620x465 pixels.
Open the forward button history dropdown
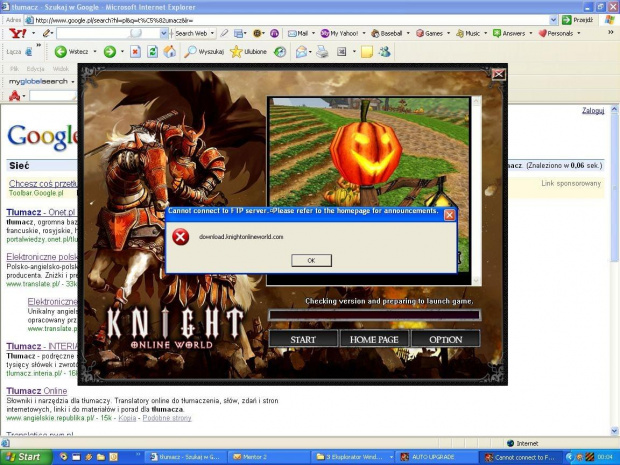122,52
